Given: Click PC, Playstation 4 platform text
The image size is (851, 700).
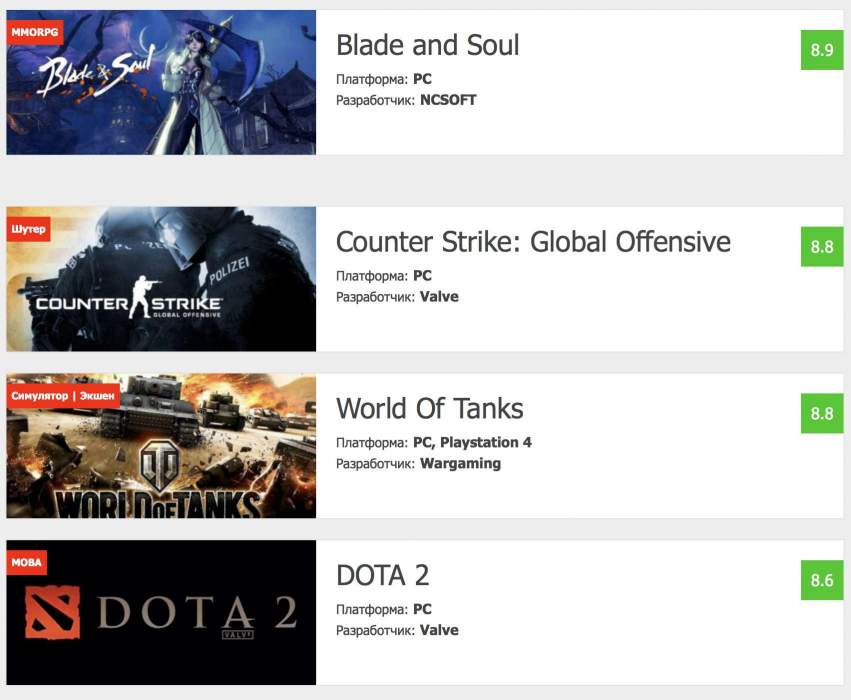Looking at the screenshot, I should coord(472,442).
